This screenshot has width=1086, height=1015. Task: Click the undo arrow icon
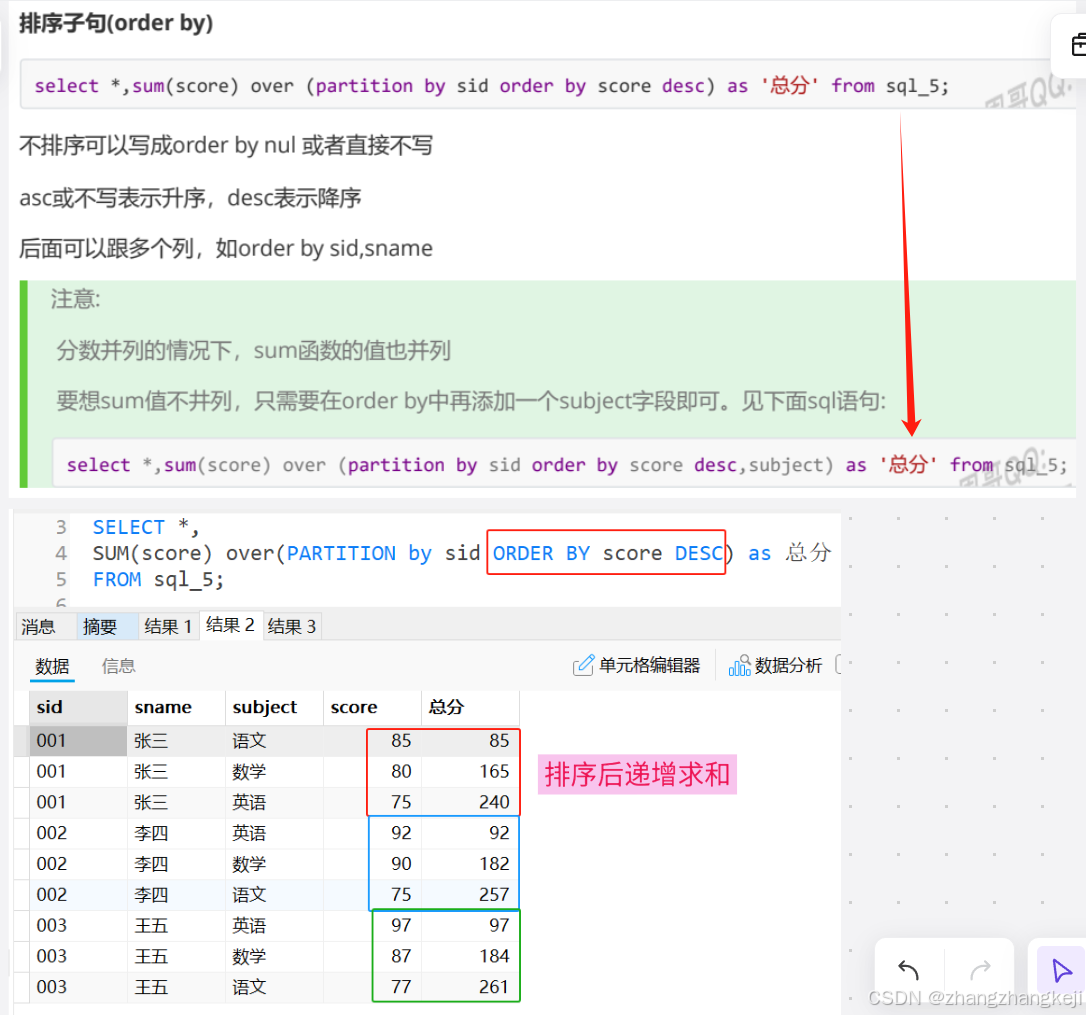click(x=908, y=970)
